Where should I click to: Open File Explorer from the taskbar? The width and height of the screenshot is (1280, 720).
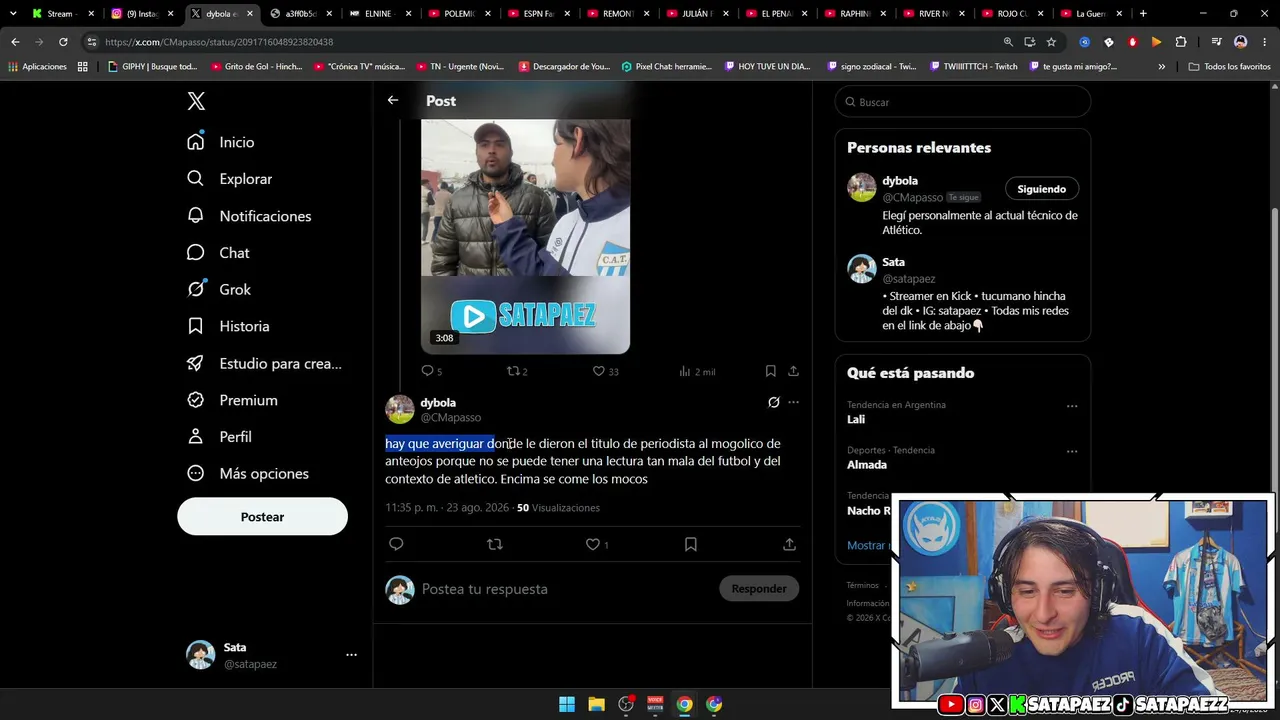(x=596, y=704)
